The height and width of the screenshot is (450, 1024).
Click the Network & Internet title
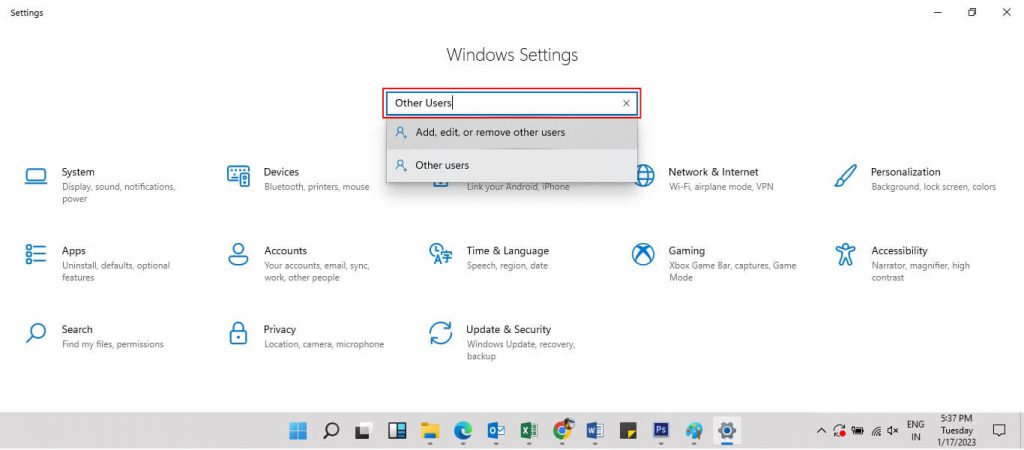pyautogui.click(x=713, y=172)
